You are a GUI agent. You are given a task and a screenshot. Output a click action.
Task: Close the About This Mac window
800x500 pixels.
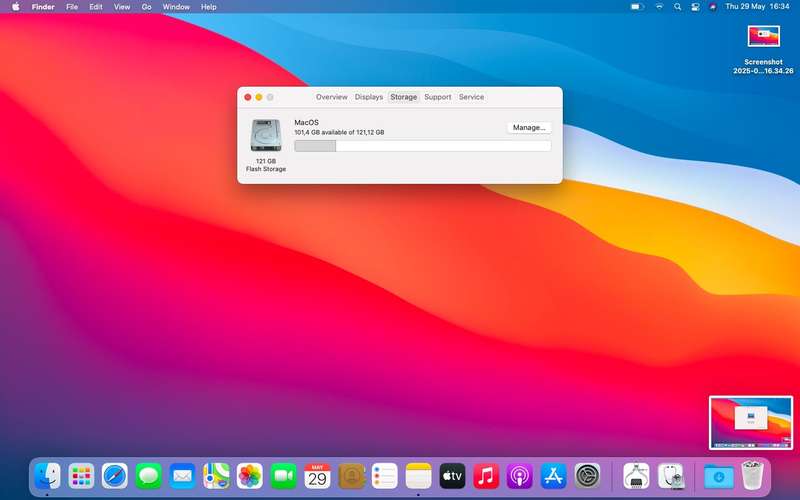coord(248,97)
